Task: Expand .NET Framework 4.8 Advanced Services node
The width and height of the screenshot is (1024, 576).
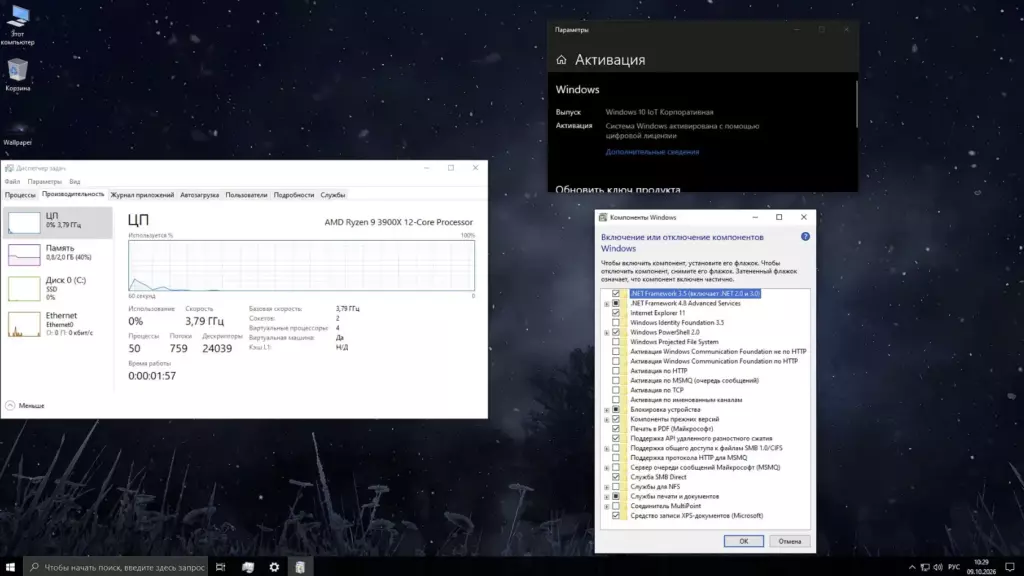Action: 607,304
